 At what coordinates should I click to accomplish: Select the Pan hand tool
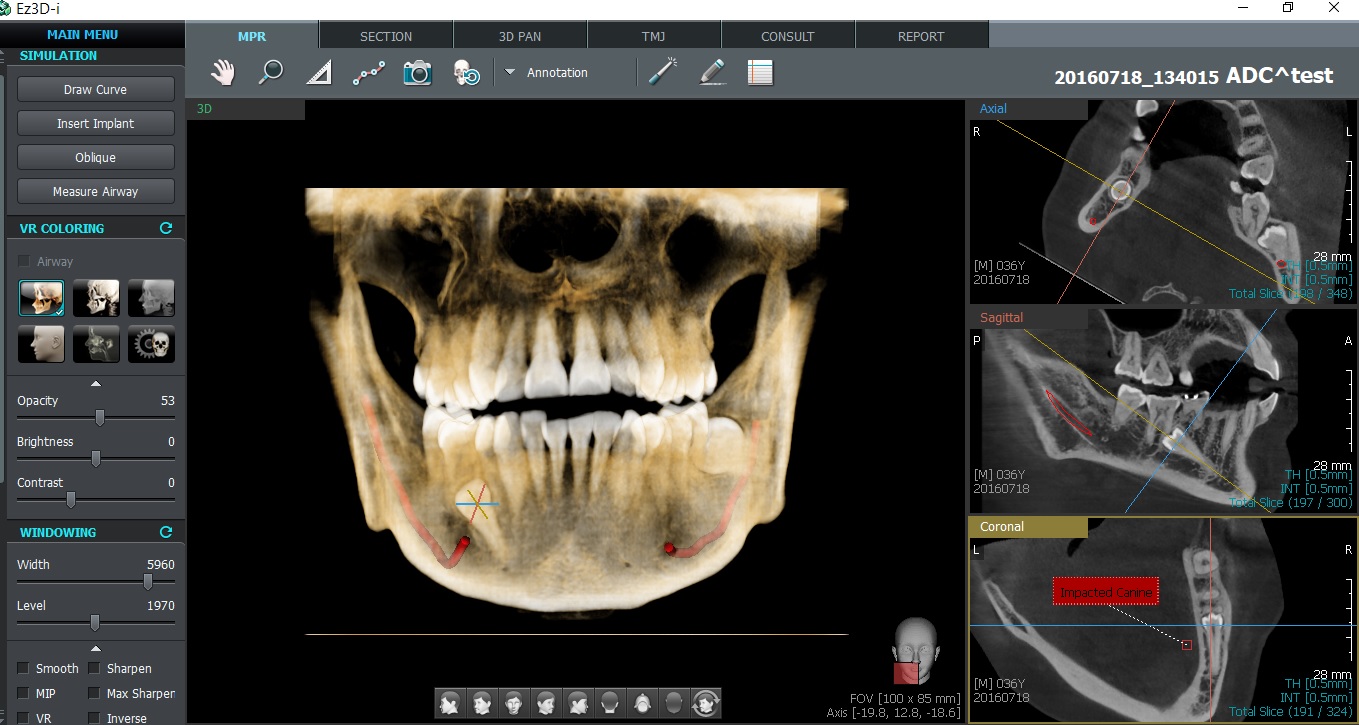click(x=222, y=73)
